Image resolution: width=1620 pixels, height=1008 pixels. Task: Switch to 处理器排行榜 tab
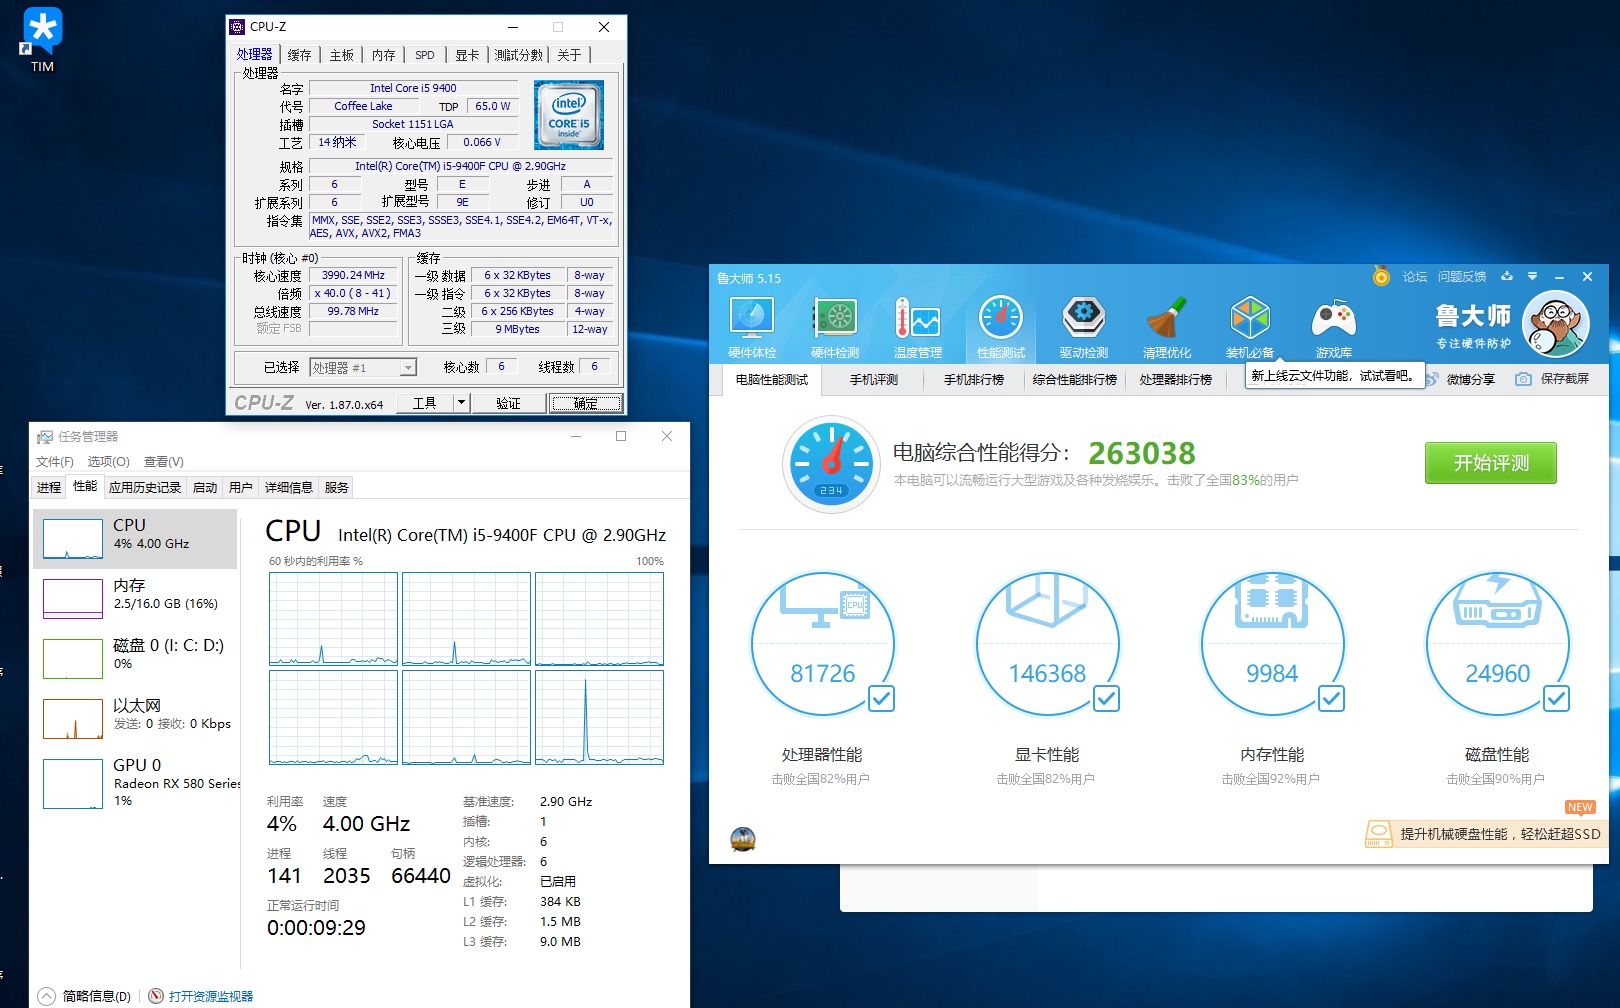pyautogui.click(x=1176, y=380)
